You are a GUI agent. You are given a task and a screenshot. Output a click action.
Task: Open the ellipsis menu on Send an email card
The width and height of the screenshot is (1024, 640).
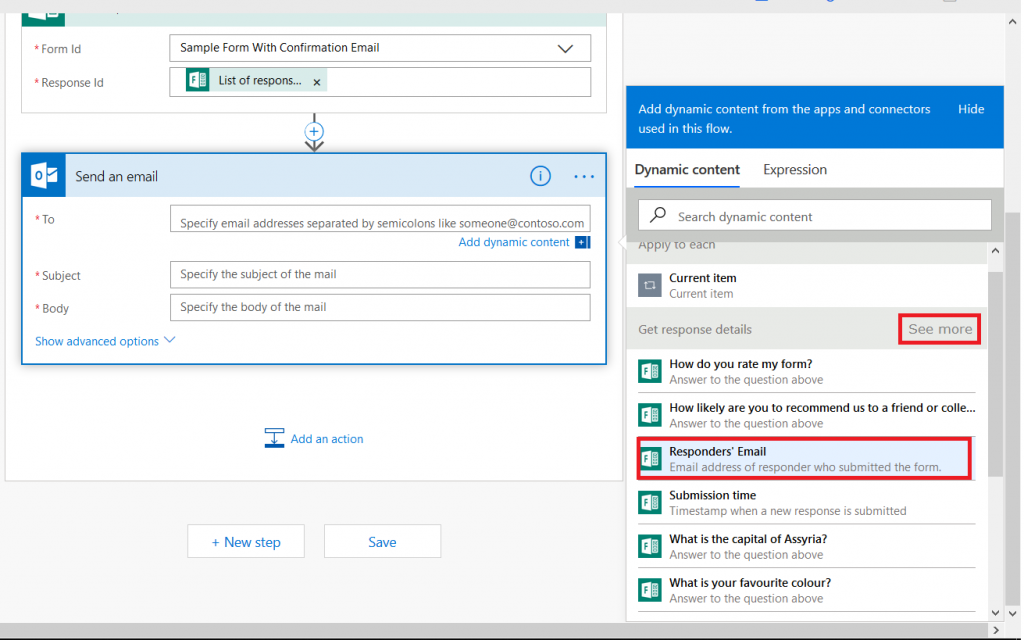[x=584, y=176]
